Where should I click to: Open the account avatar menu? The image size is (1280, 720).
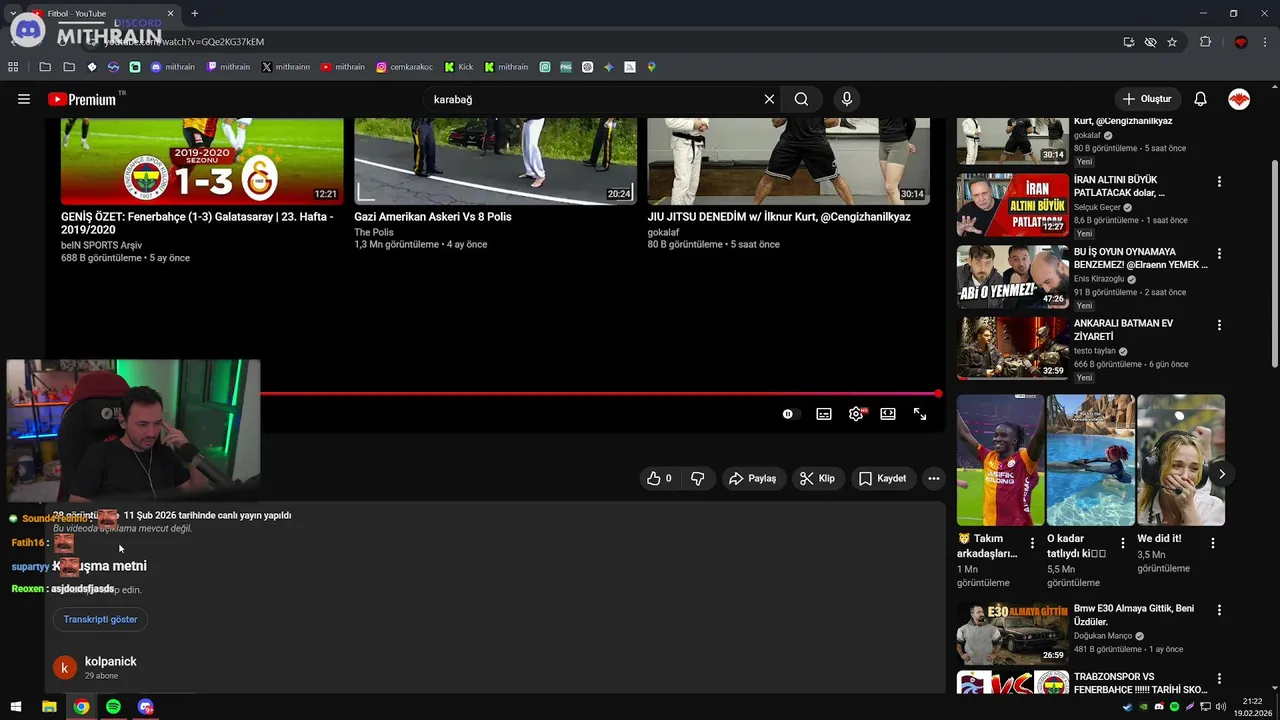click(1239, 99)
